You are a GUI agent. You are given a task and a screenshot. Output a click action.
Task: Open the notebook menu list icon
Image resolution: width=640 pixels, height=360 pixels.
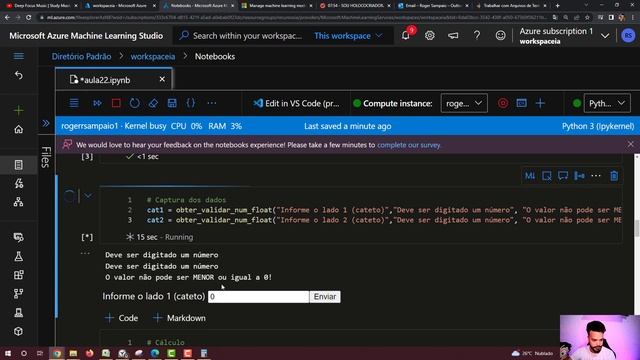74,103
